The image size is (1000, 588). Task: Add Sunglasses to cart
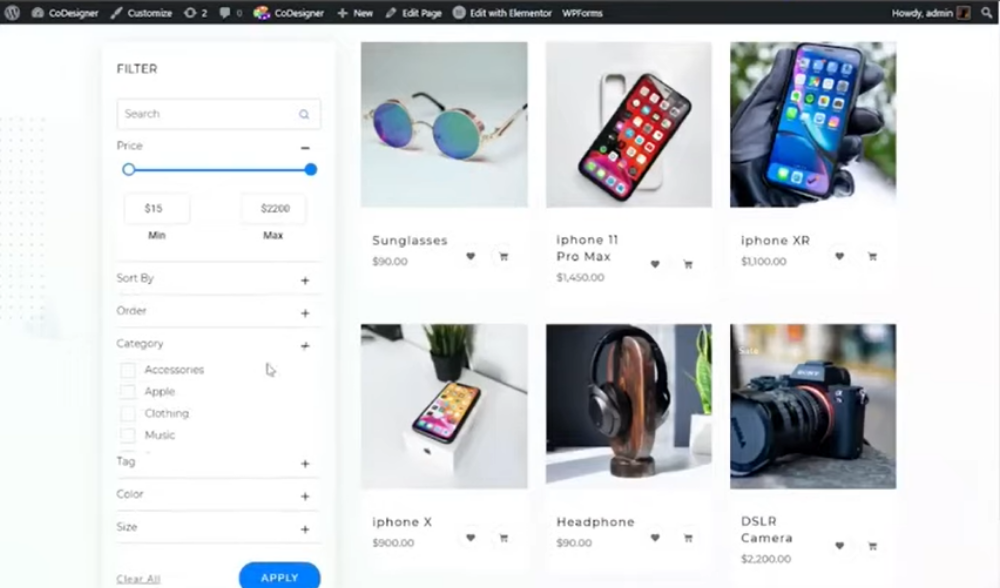(x=504, y=256)
